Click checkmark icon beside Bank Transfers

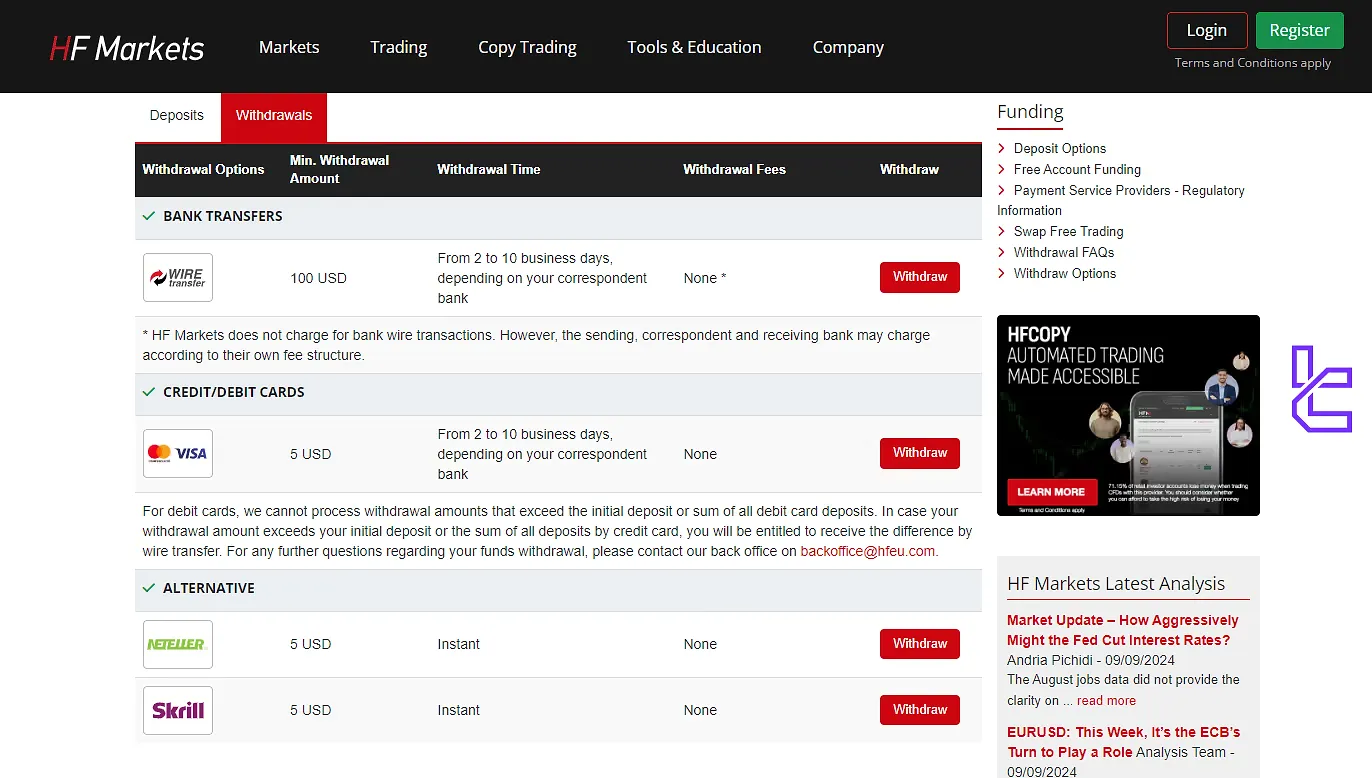click(x=149, y=216)
